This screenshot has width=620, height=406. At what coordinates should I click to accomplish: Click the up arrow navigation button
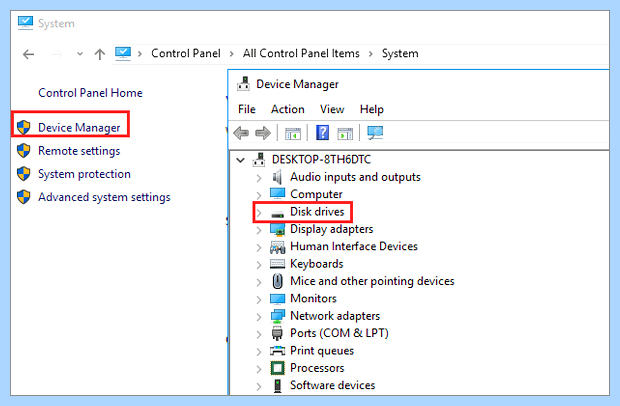tap(100, 54)
